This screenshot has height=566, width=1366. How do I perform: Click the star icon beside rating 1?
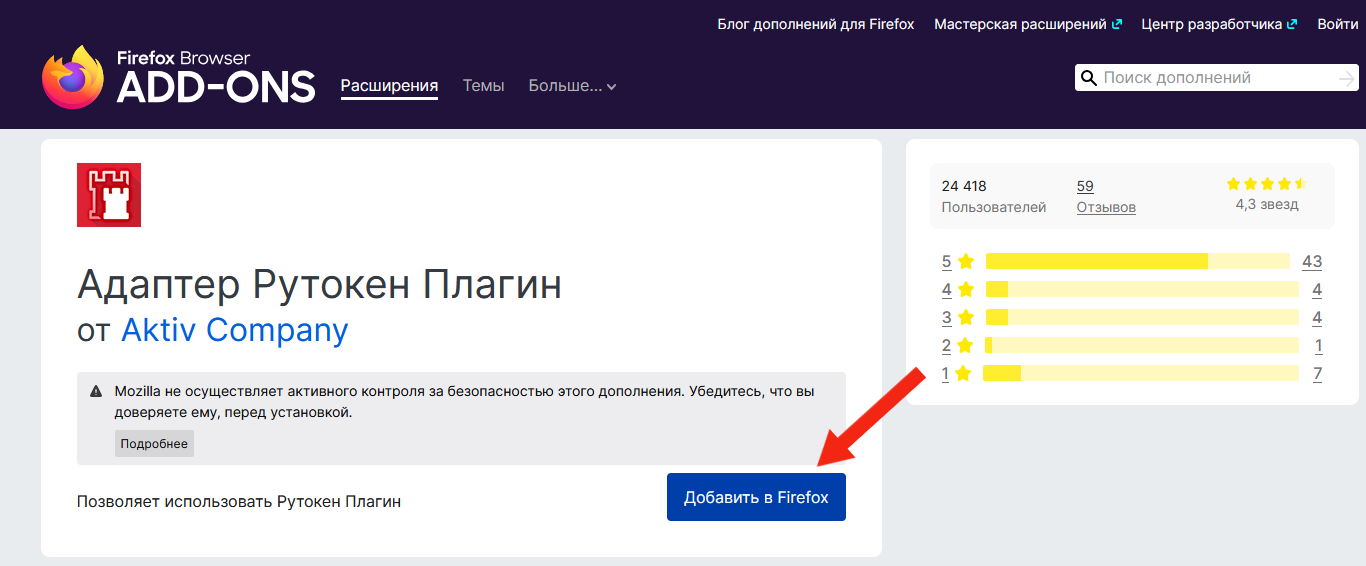[962, 373]
